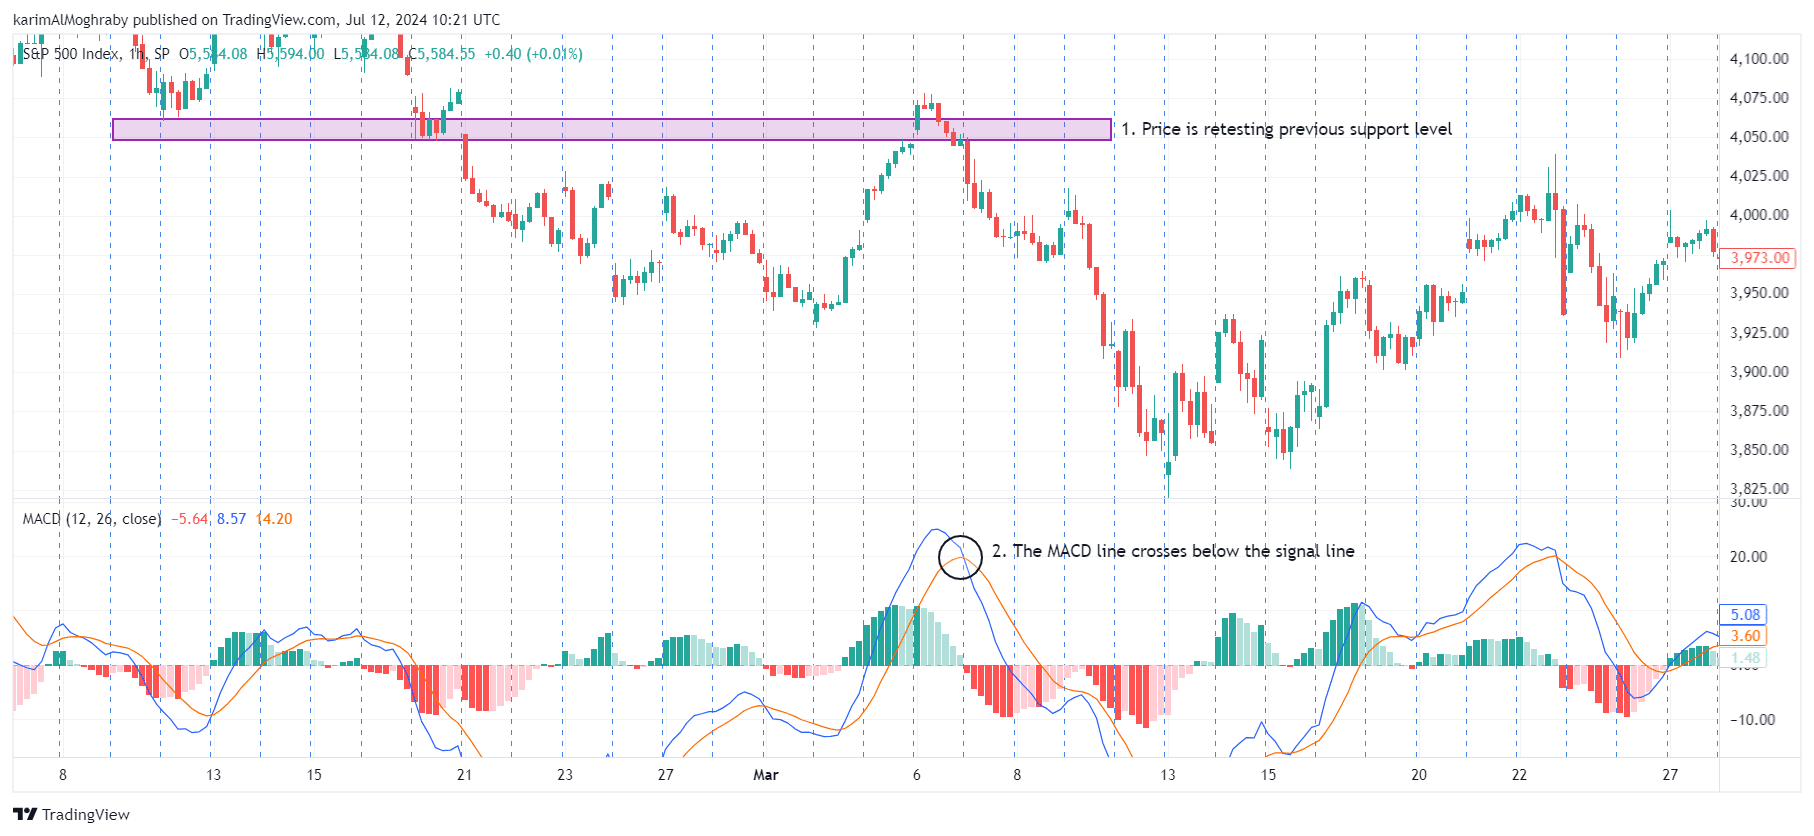Click the 3,950.00 price axis label

pos(1759,294)
